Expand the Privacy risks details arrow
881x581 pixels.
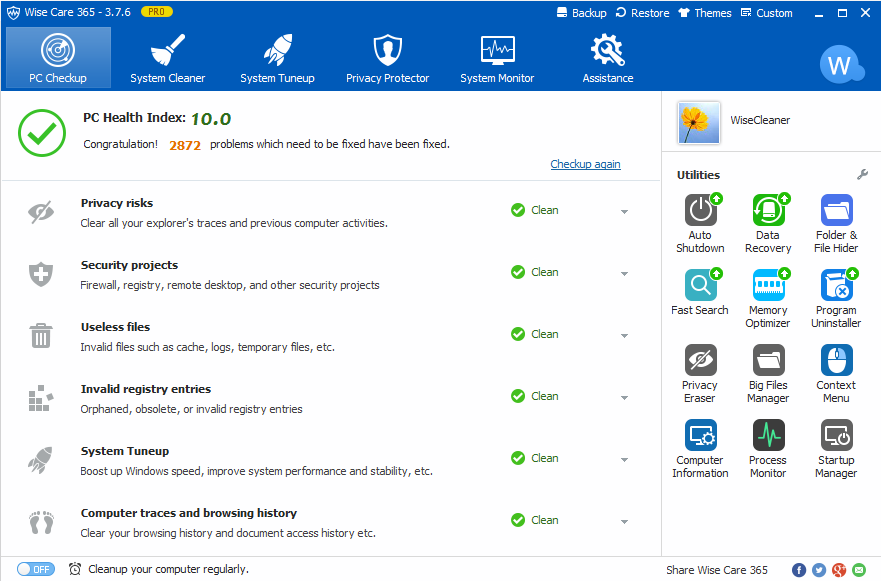pyautogui.click(x=624, y=211)
